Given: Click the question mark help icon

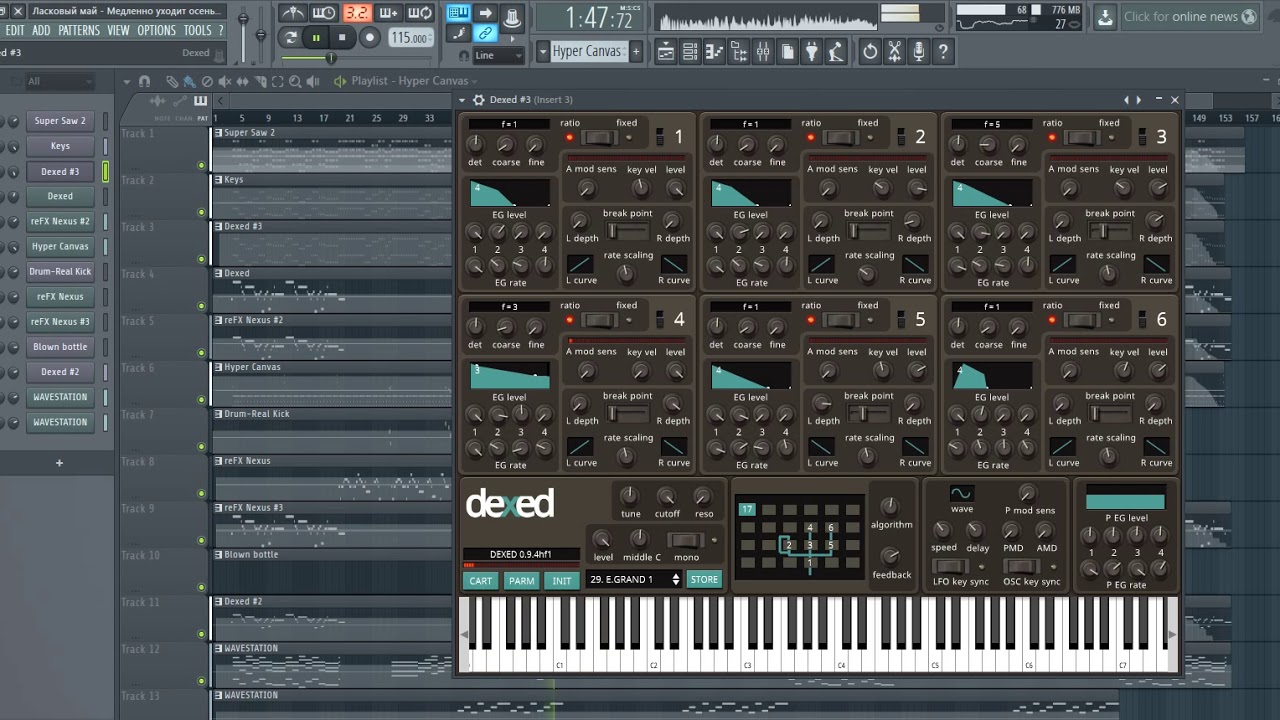Looking at the screenshot, I should click(x=943, y=51).
